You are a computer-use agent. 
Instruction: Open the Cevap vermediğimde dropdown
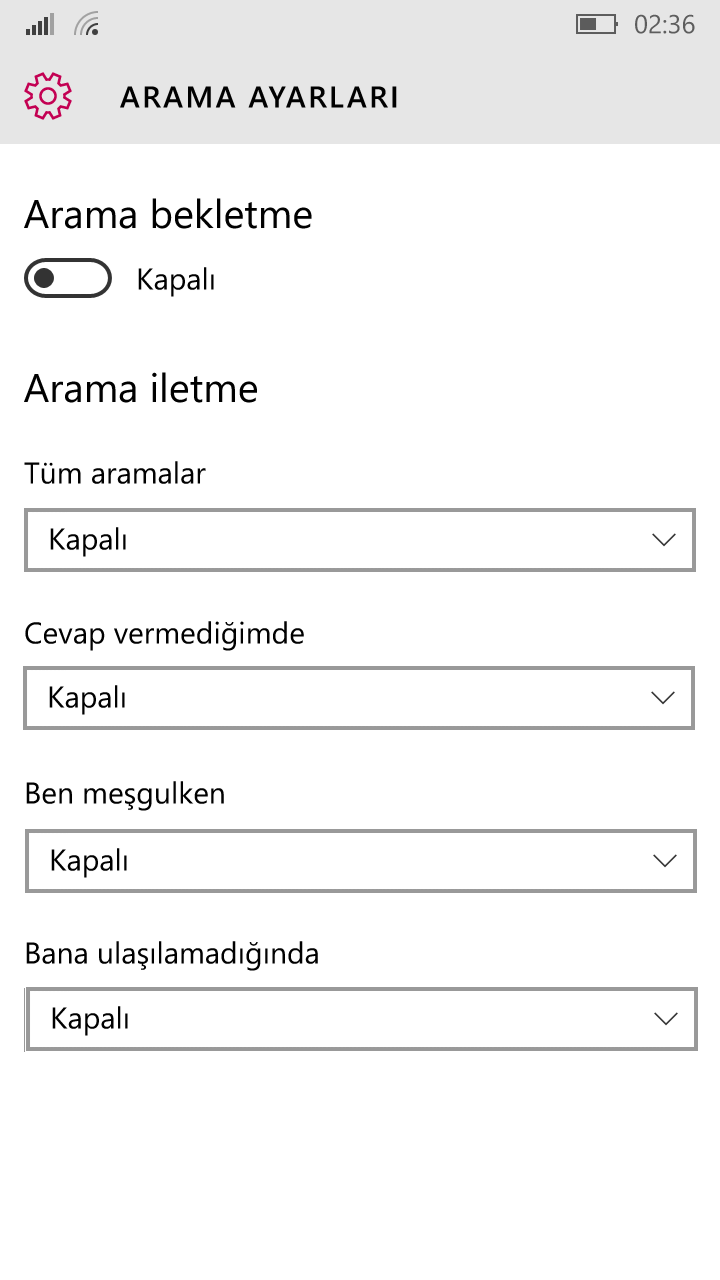359,698
